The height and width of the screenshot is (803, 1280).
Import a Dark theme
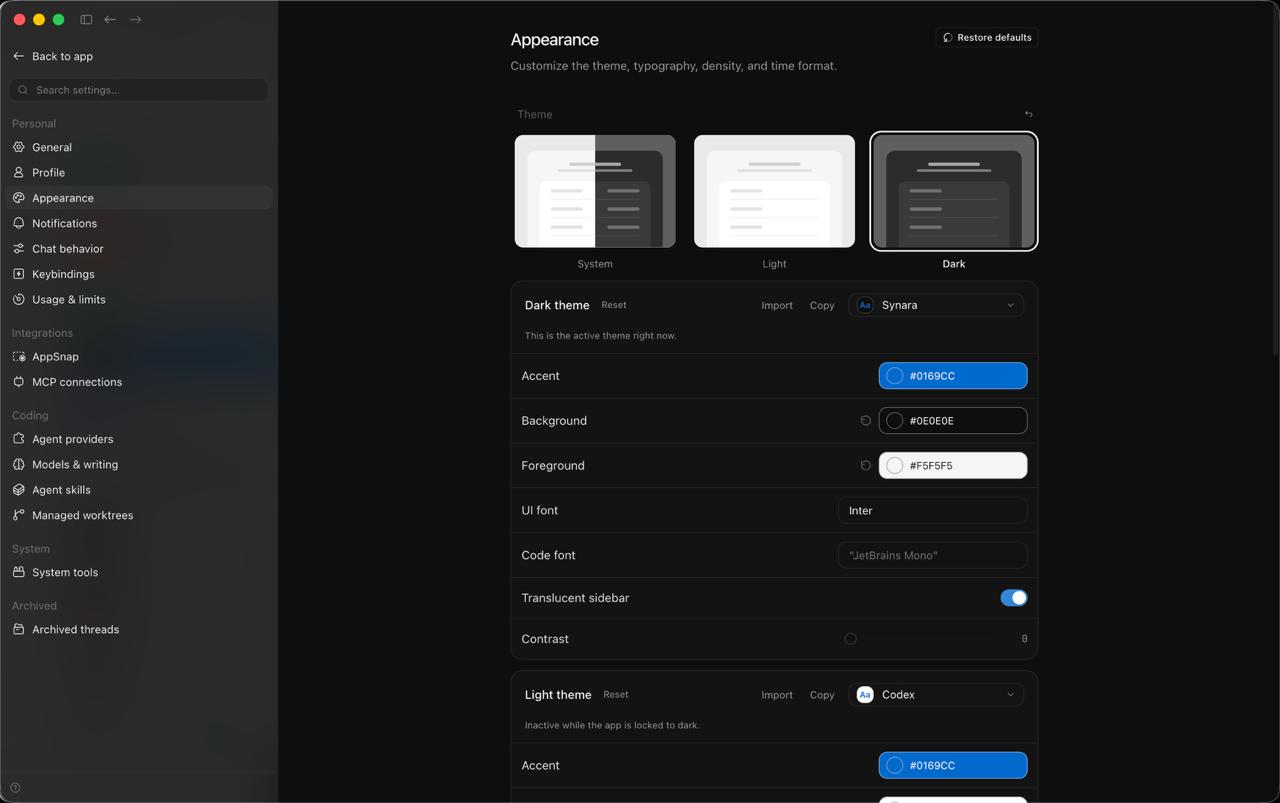(x=777, y=305)
